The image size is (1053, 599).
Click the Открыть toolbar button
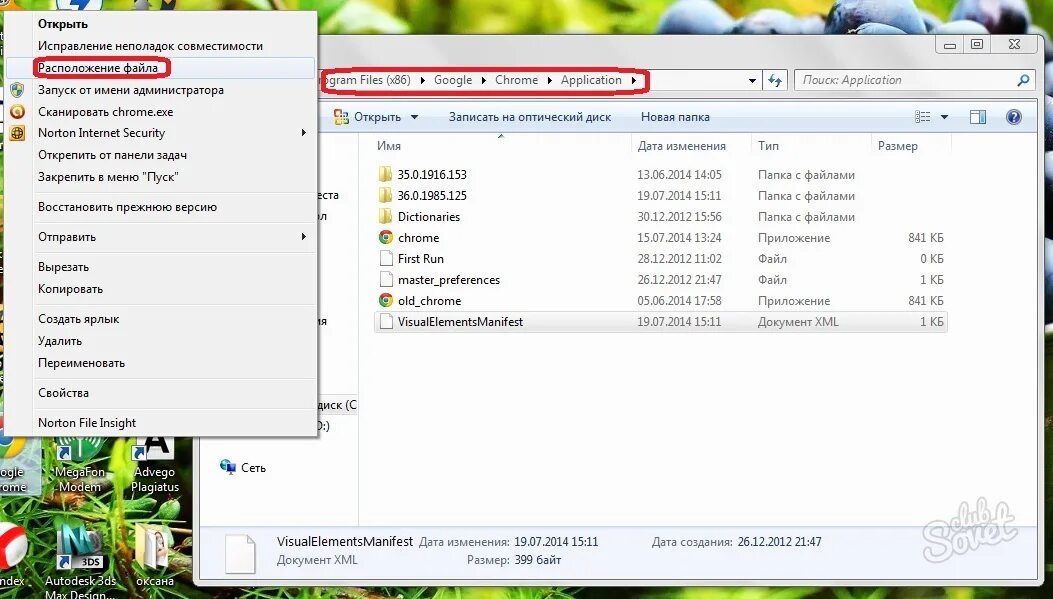point(368,117)
